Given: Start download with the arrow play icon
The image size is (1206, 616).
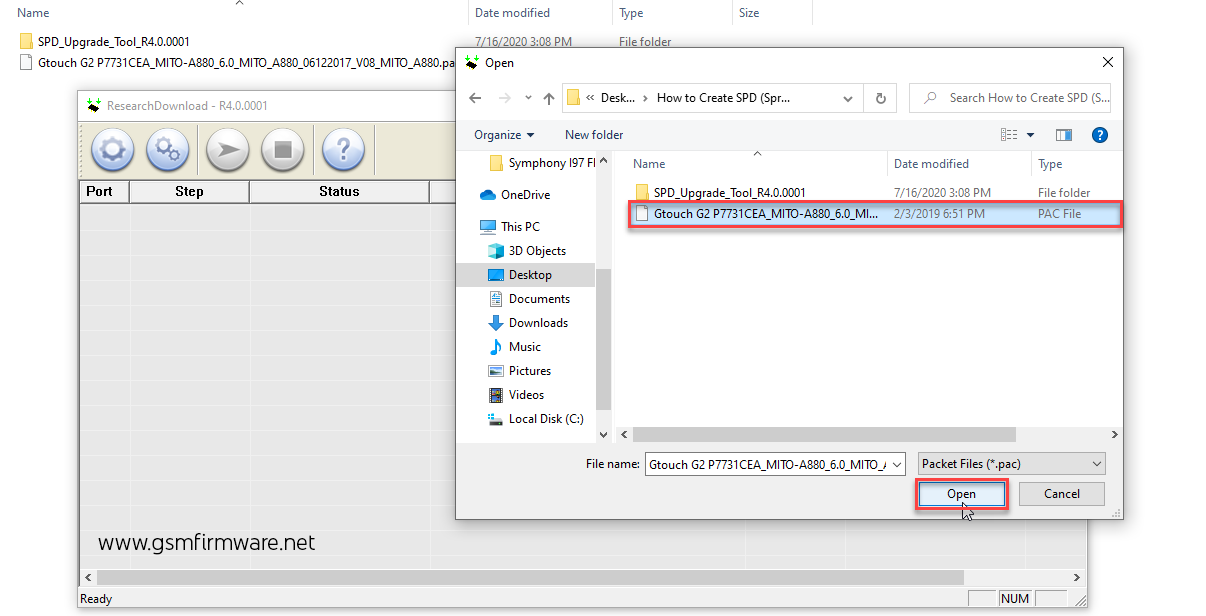Looking at the screenshot, I should 226,149.
